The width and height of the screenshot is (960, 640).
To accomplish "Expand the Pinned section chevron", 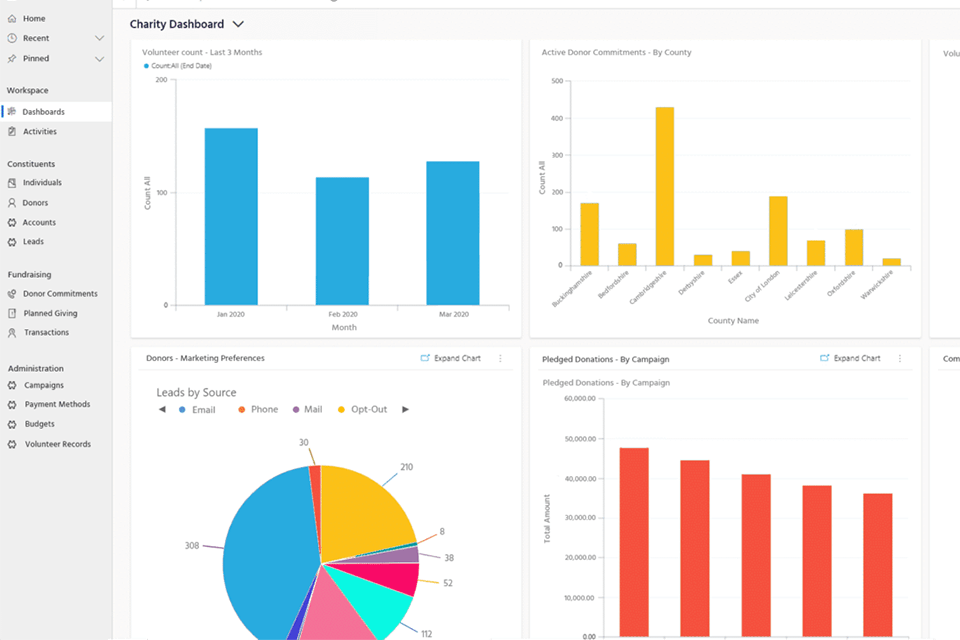I will tap(99, 59).
